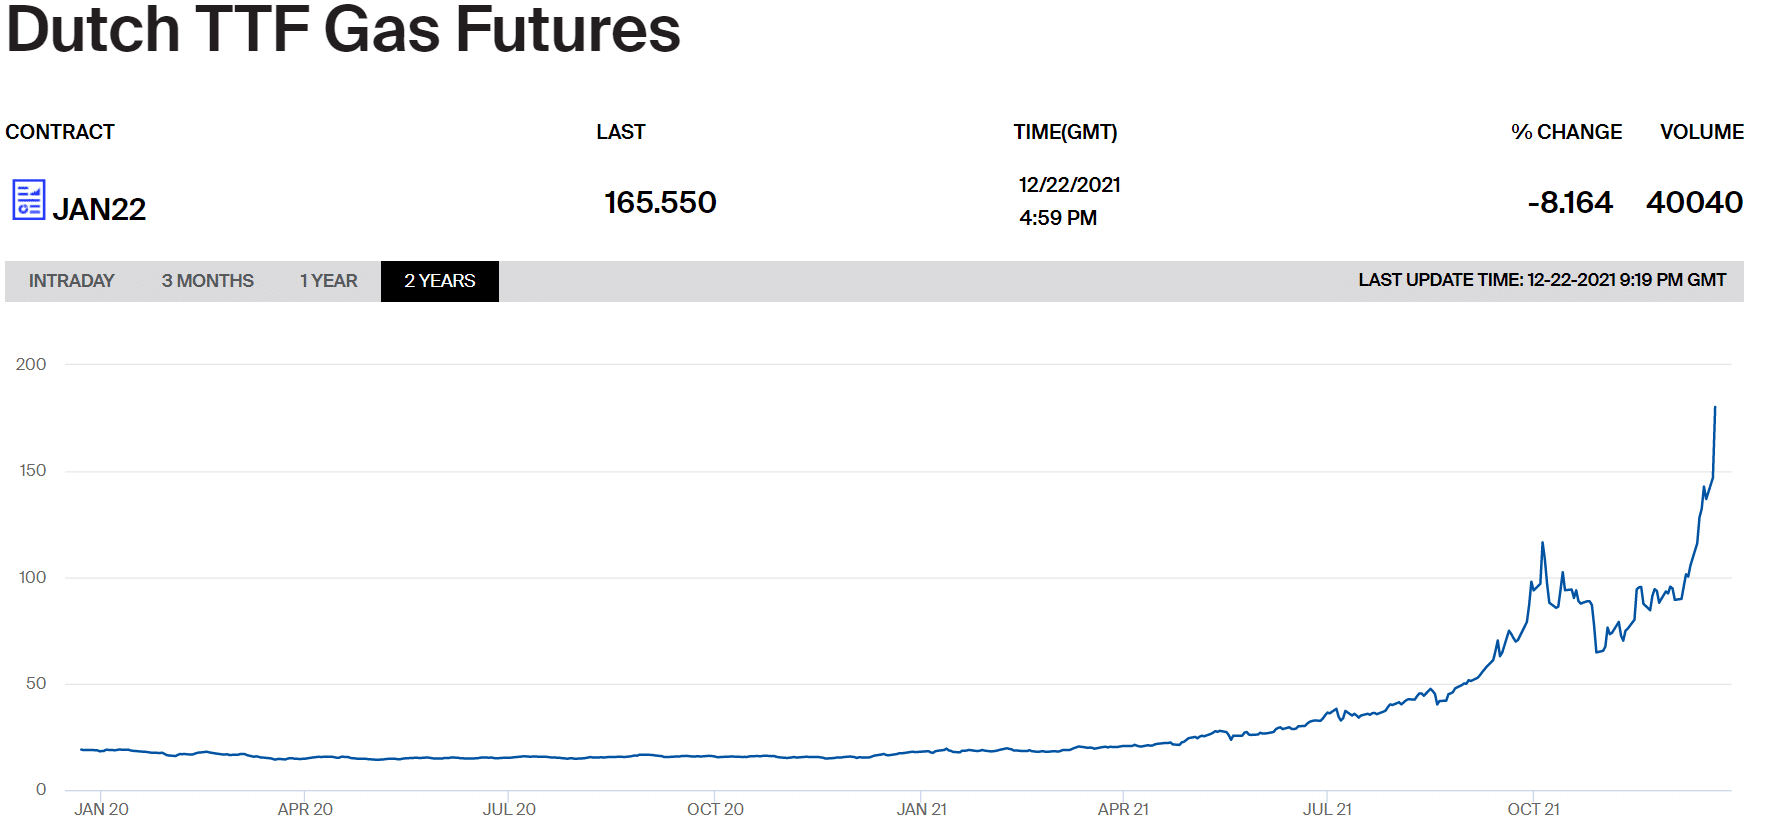
Task: Click the CONTRACT column header
Action: (60, 132)
